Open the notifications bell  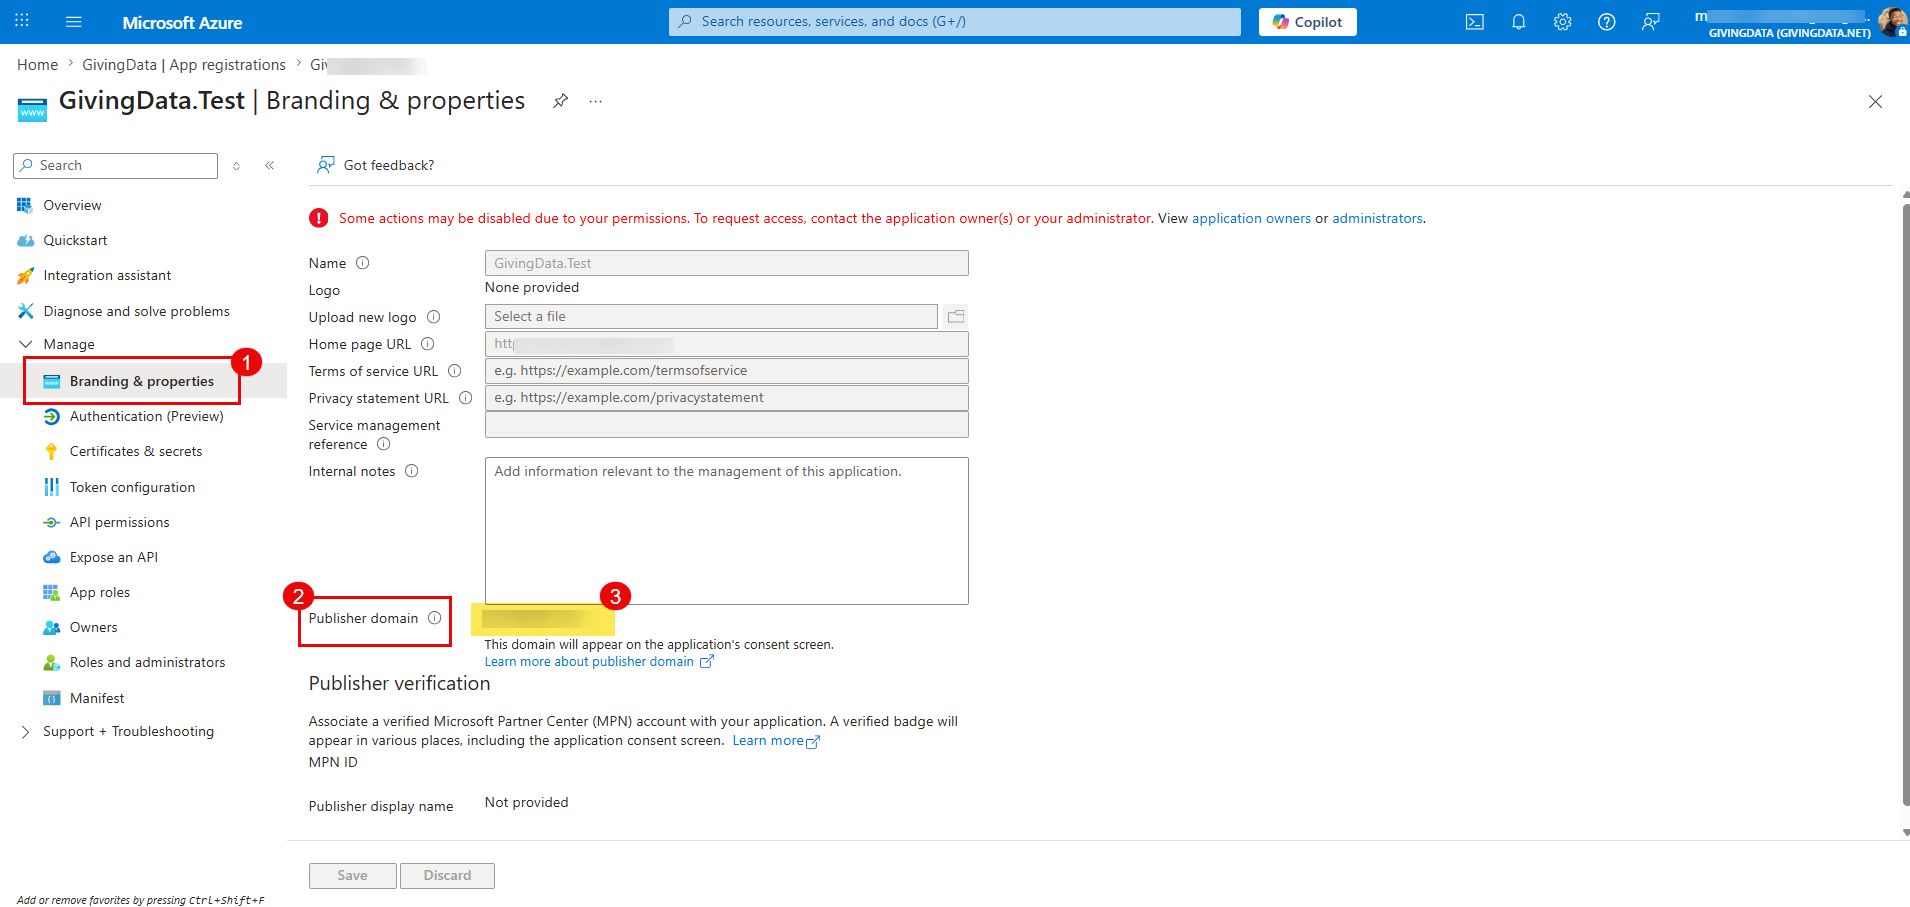(x=1519, y=22)
